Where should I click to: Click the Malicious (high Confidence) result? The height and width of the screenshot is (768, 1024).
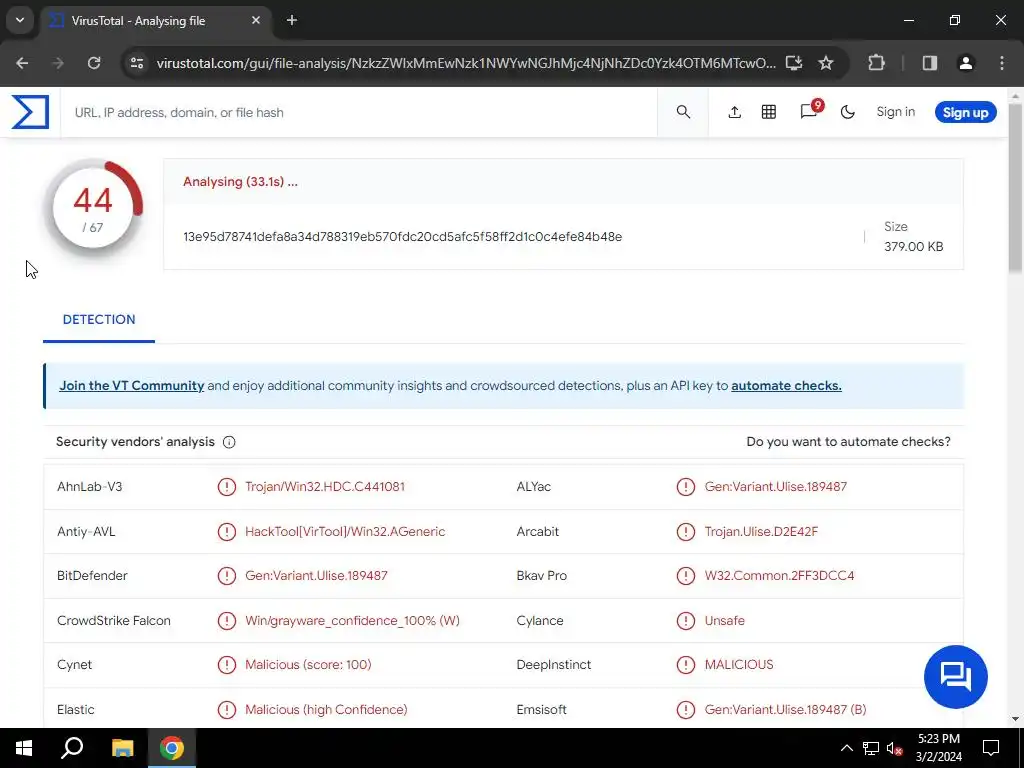pos(326,710)
